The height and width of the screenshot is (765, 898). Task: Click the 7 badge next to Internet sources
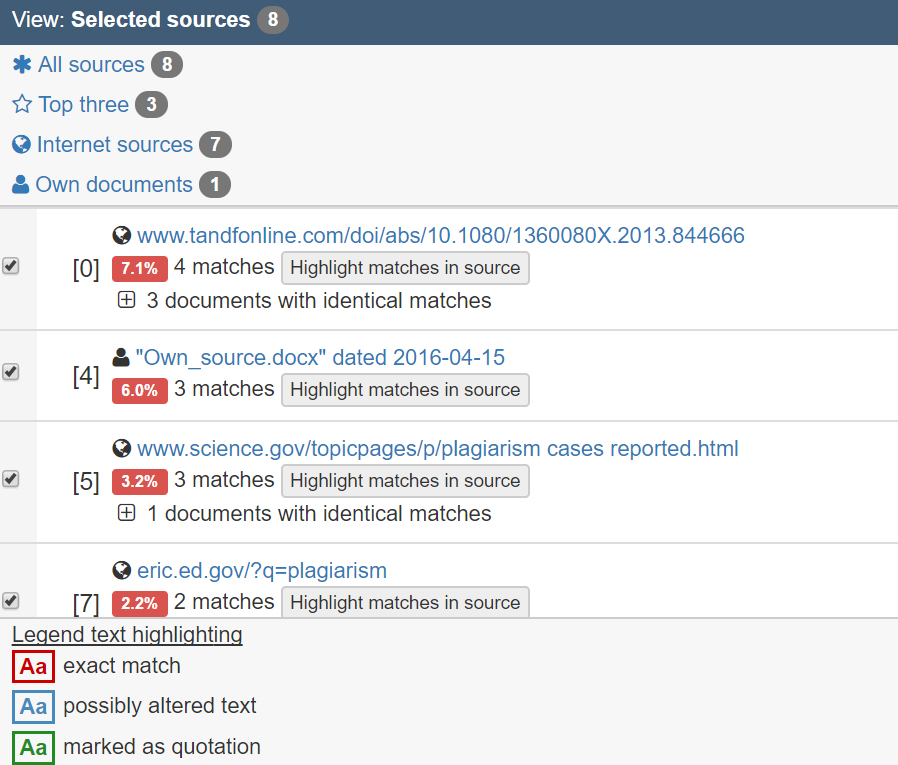(x=215, y=144)
